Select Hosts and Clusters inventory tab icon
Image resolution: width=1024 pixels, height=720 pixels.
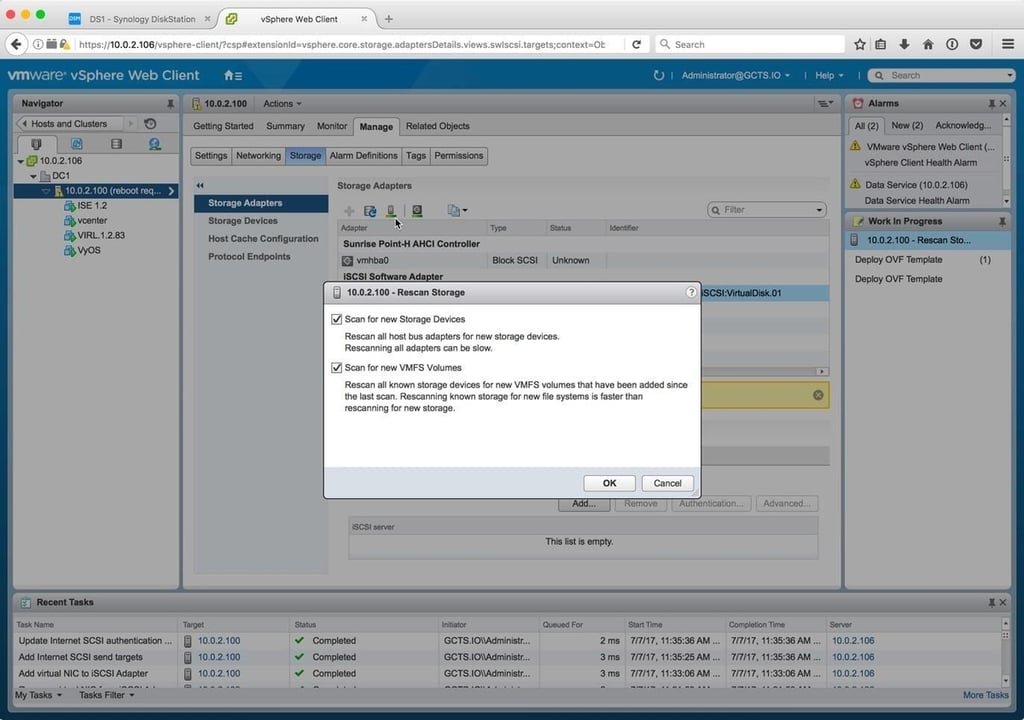pos(37,144)
